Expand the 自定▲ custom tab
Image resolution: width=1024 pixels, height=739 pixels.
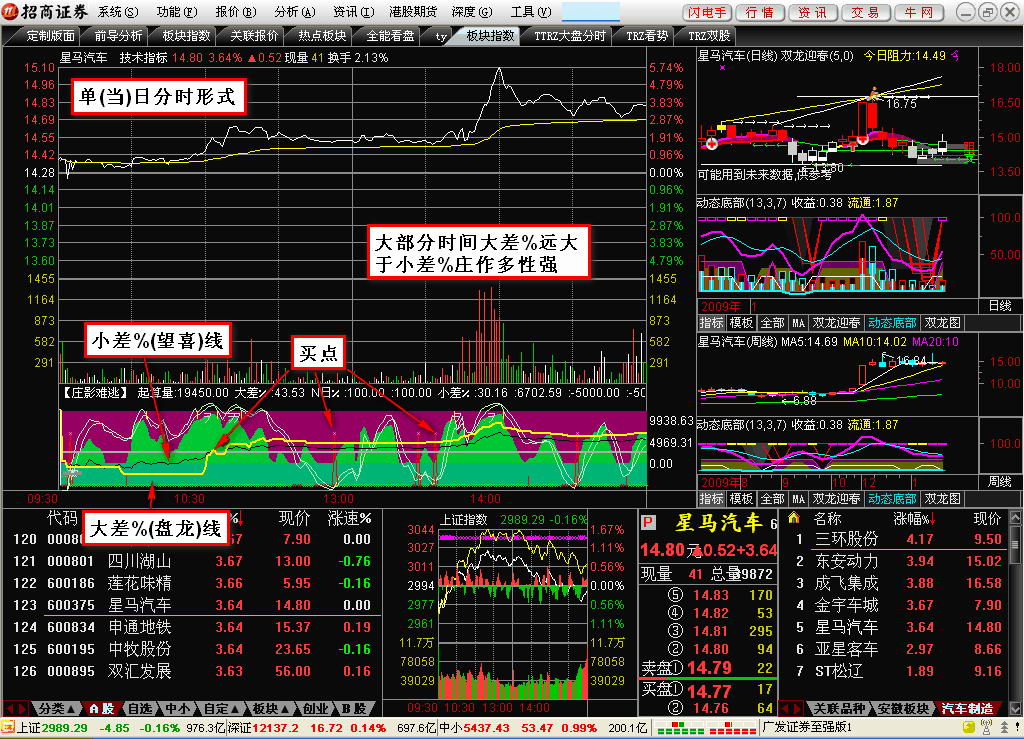(x=221, y=708)
